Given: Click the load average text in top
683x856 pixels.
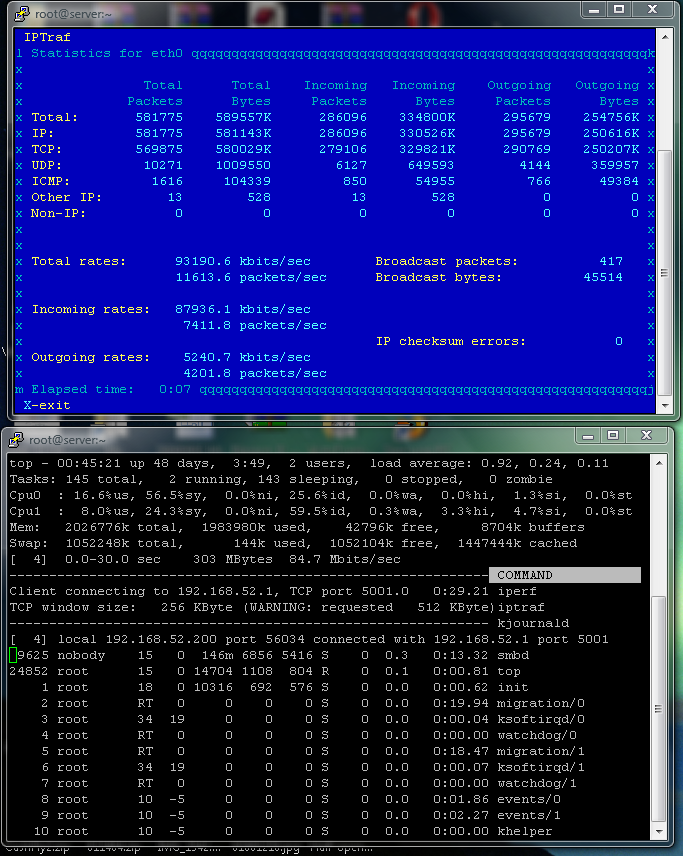Looking at the screenshot, I should (489, 463).
